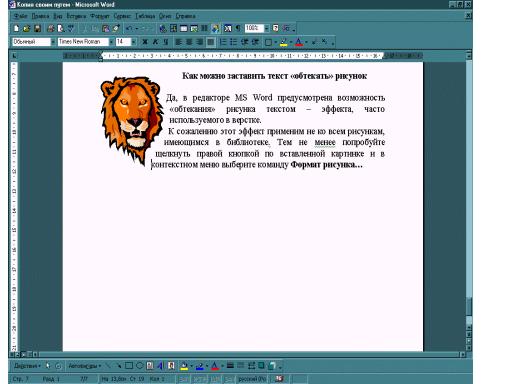The width and height of the screenshot is (512, 384).
Task: Insert Clip Art from Drawing toolbar
Action: tap(171, 366)
